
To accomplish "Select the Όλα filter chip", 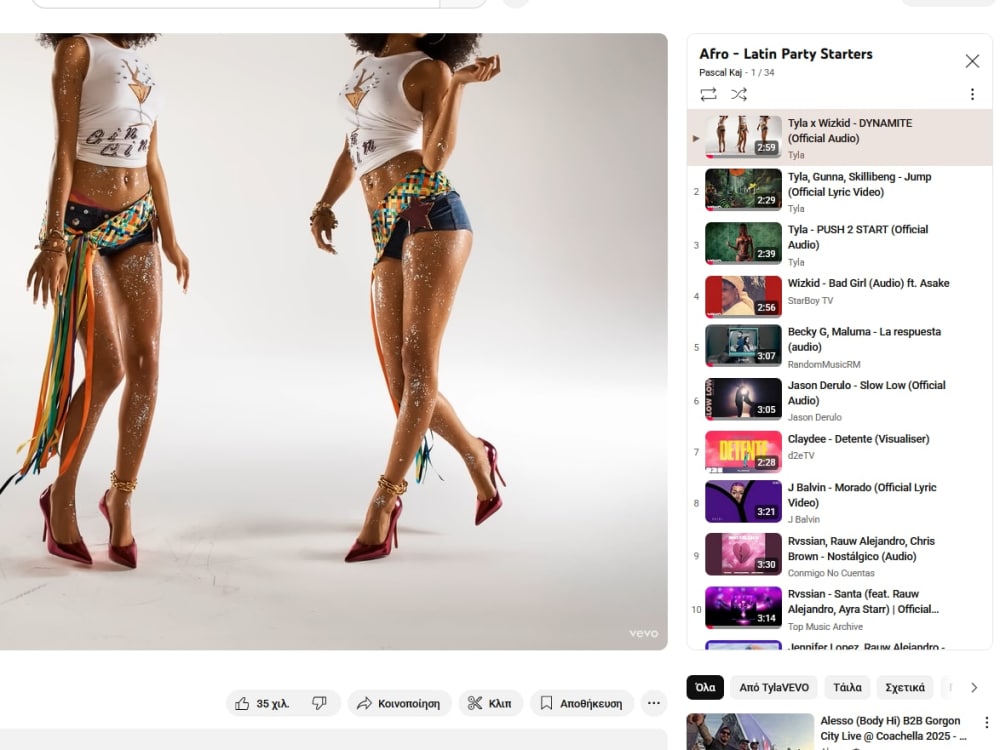I will click(x=705, y=688).
